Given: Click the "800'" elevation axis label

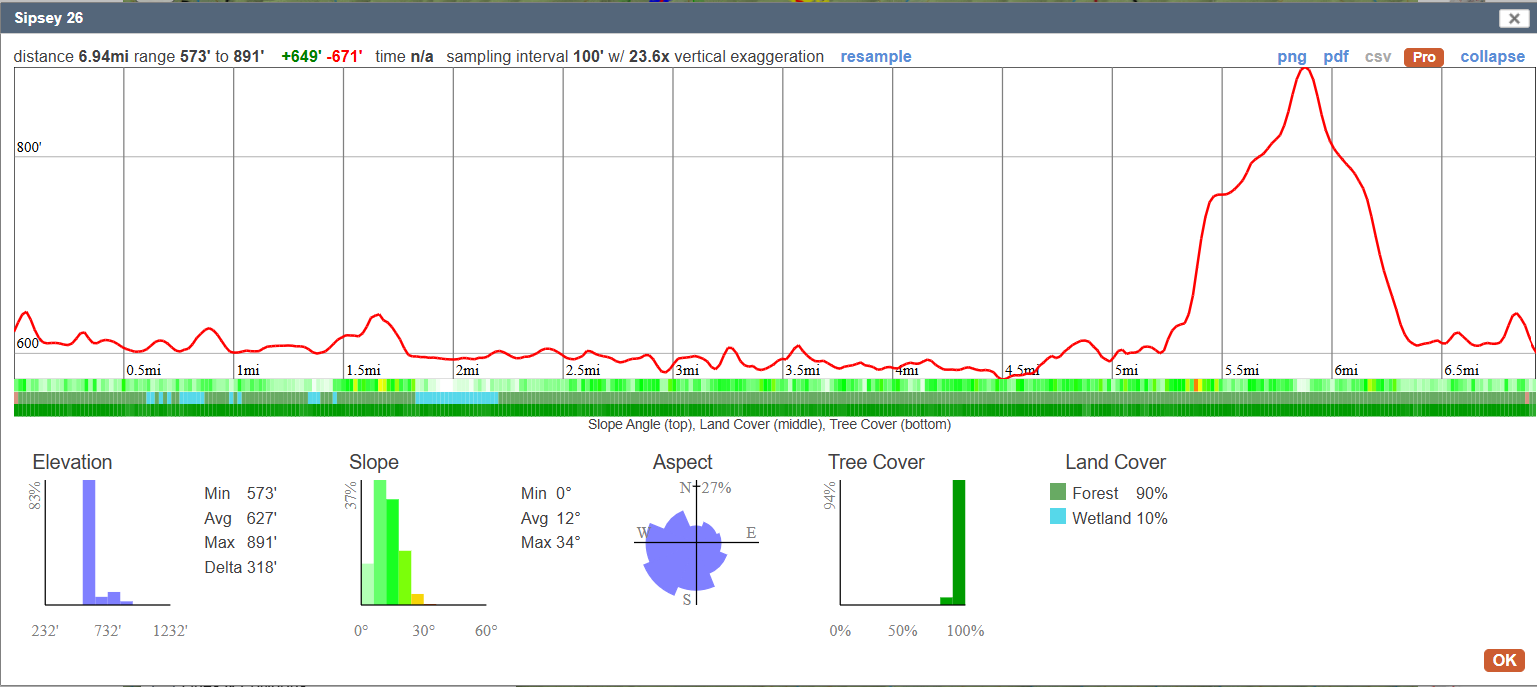Looking at the screenshot, I should [x=29, y=148].
